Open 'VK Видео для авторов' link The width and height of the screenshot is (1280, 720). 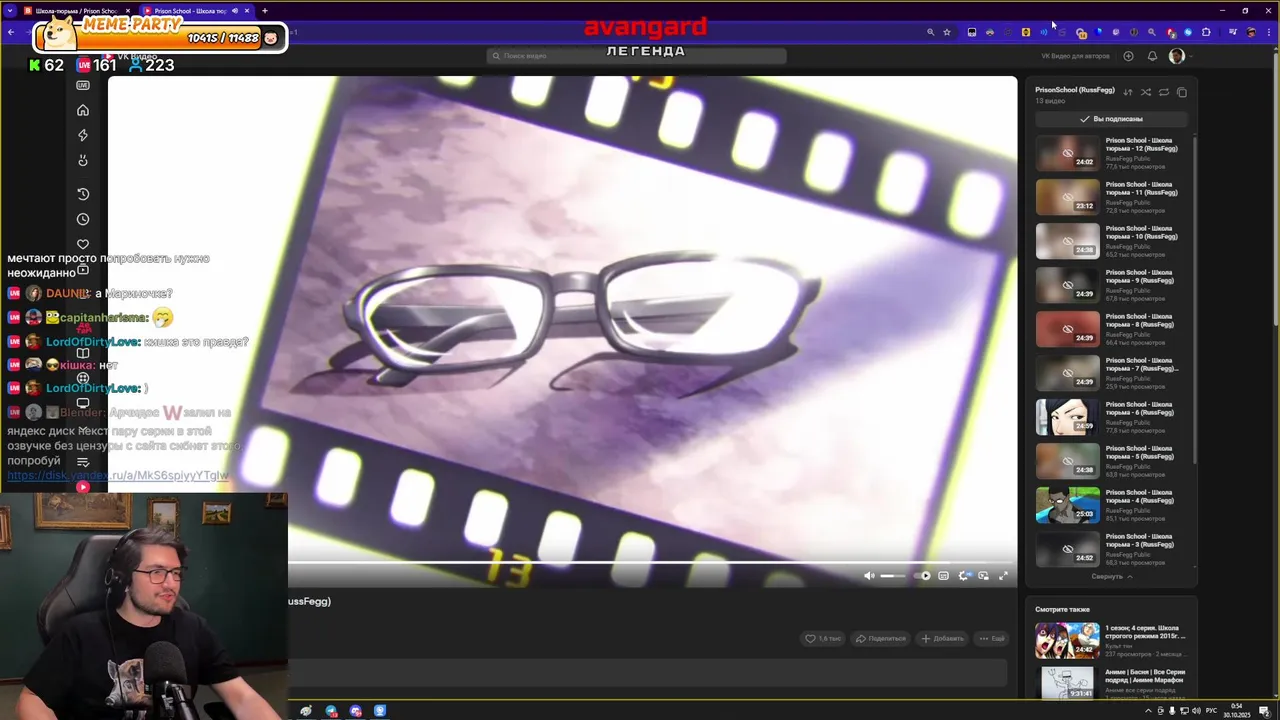1075,56
